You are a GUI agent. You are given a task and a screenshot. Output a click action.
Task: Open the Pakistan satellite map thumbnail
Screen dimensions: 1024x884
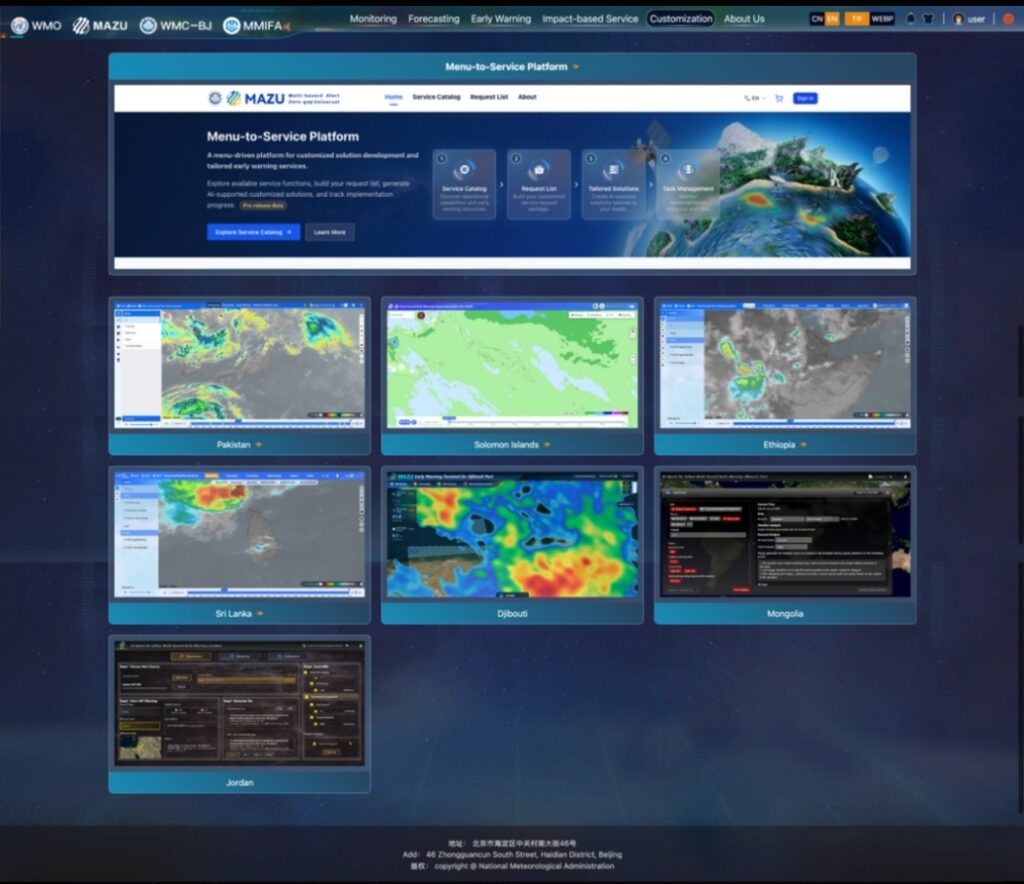point(240,365)
